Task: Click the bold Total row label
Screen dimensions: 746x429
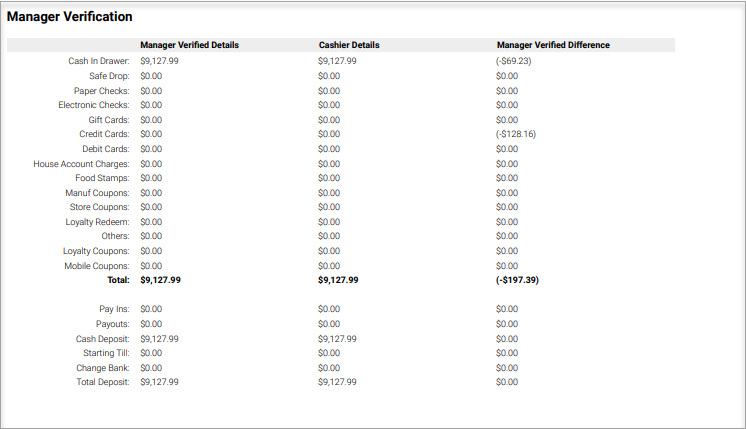Action: tap(119, 281)
